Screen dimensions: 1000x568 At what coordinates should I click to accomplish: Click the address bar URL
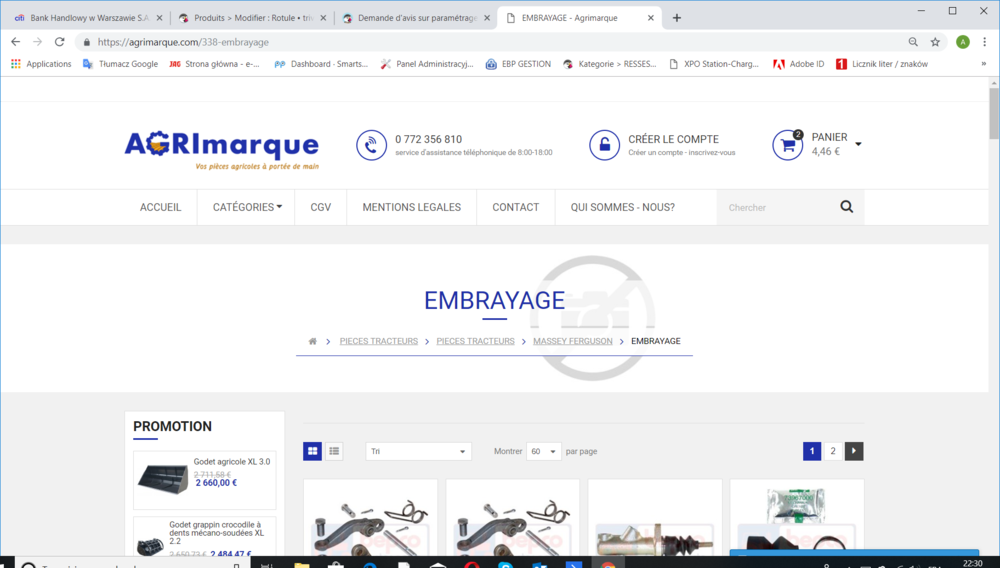tap(183, 42)
